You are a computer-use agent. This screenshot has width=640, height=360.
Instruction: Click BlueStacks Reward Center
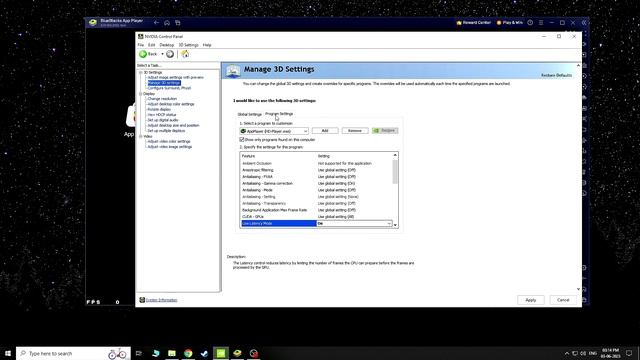coord(473,23)
